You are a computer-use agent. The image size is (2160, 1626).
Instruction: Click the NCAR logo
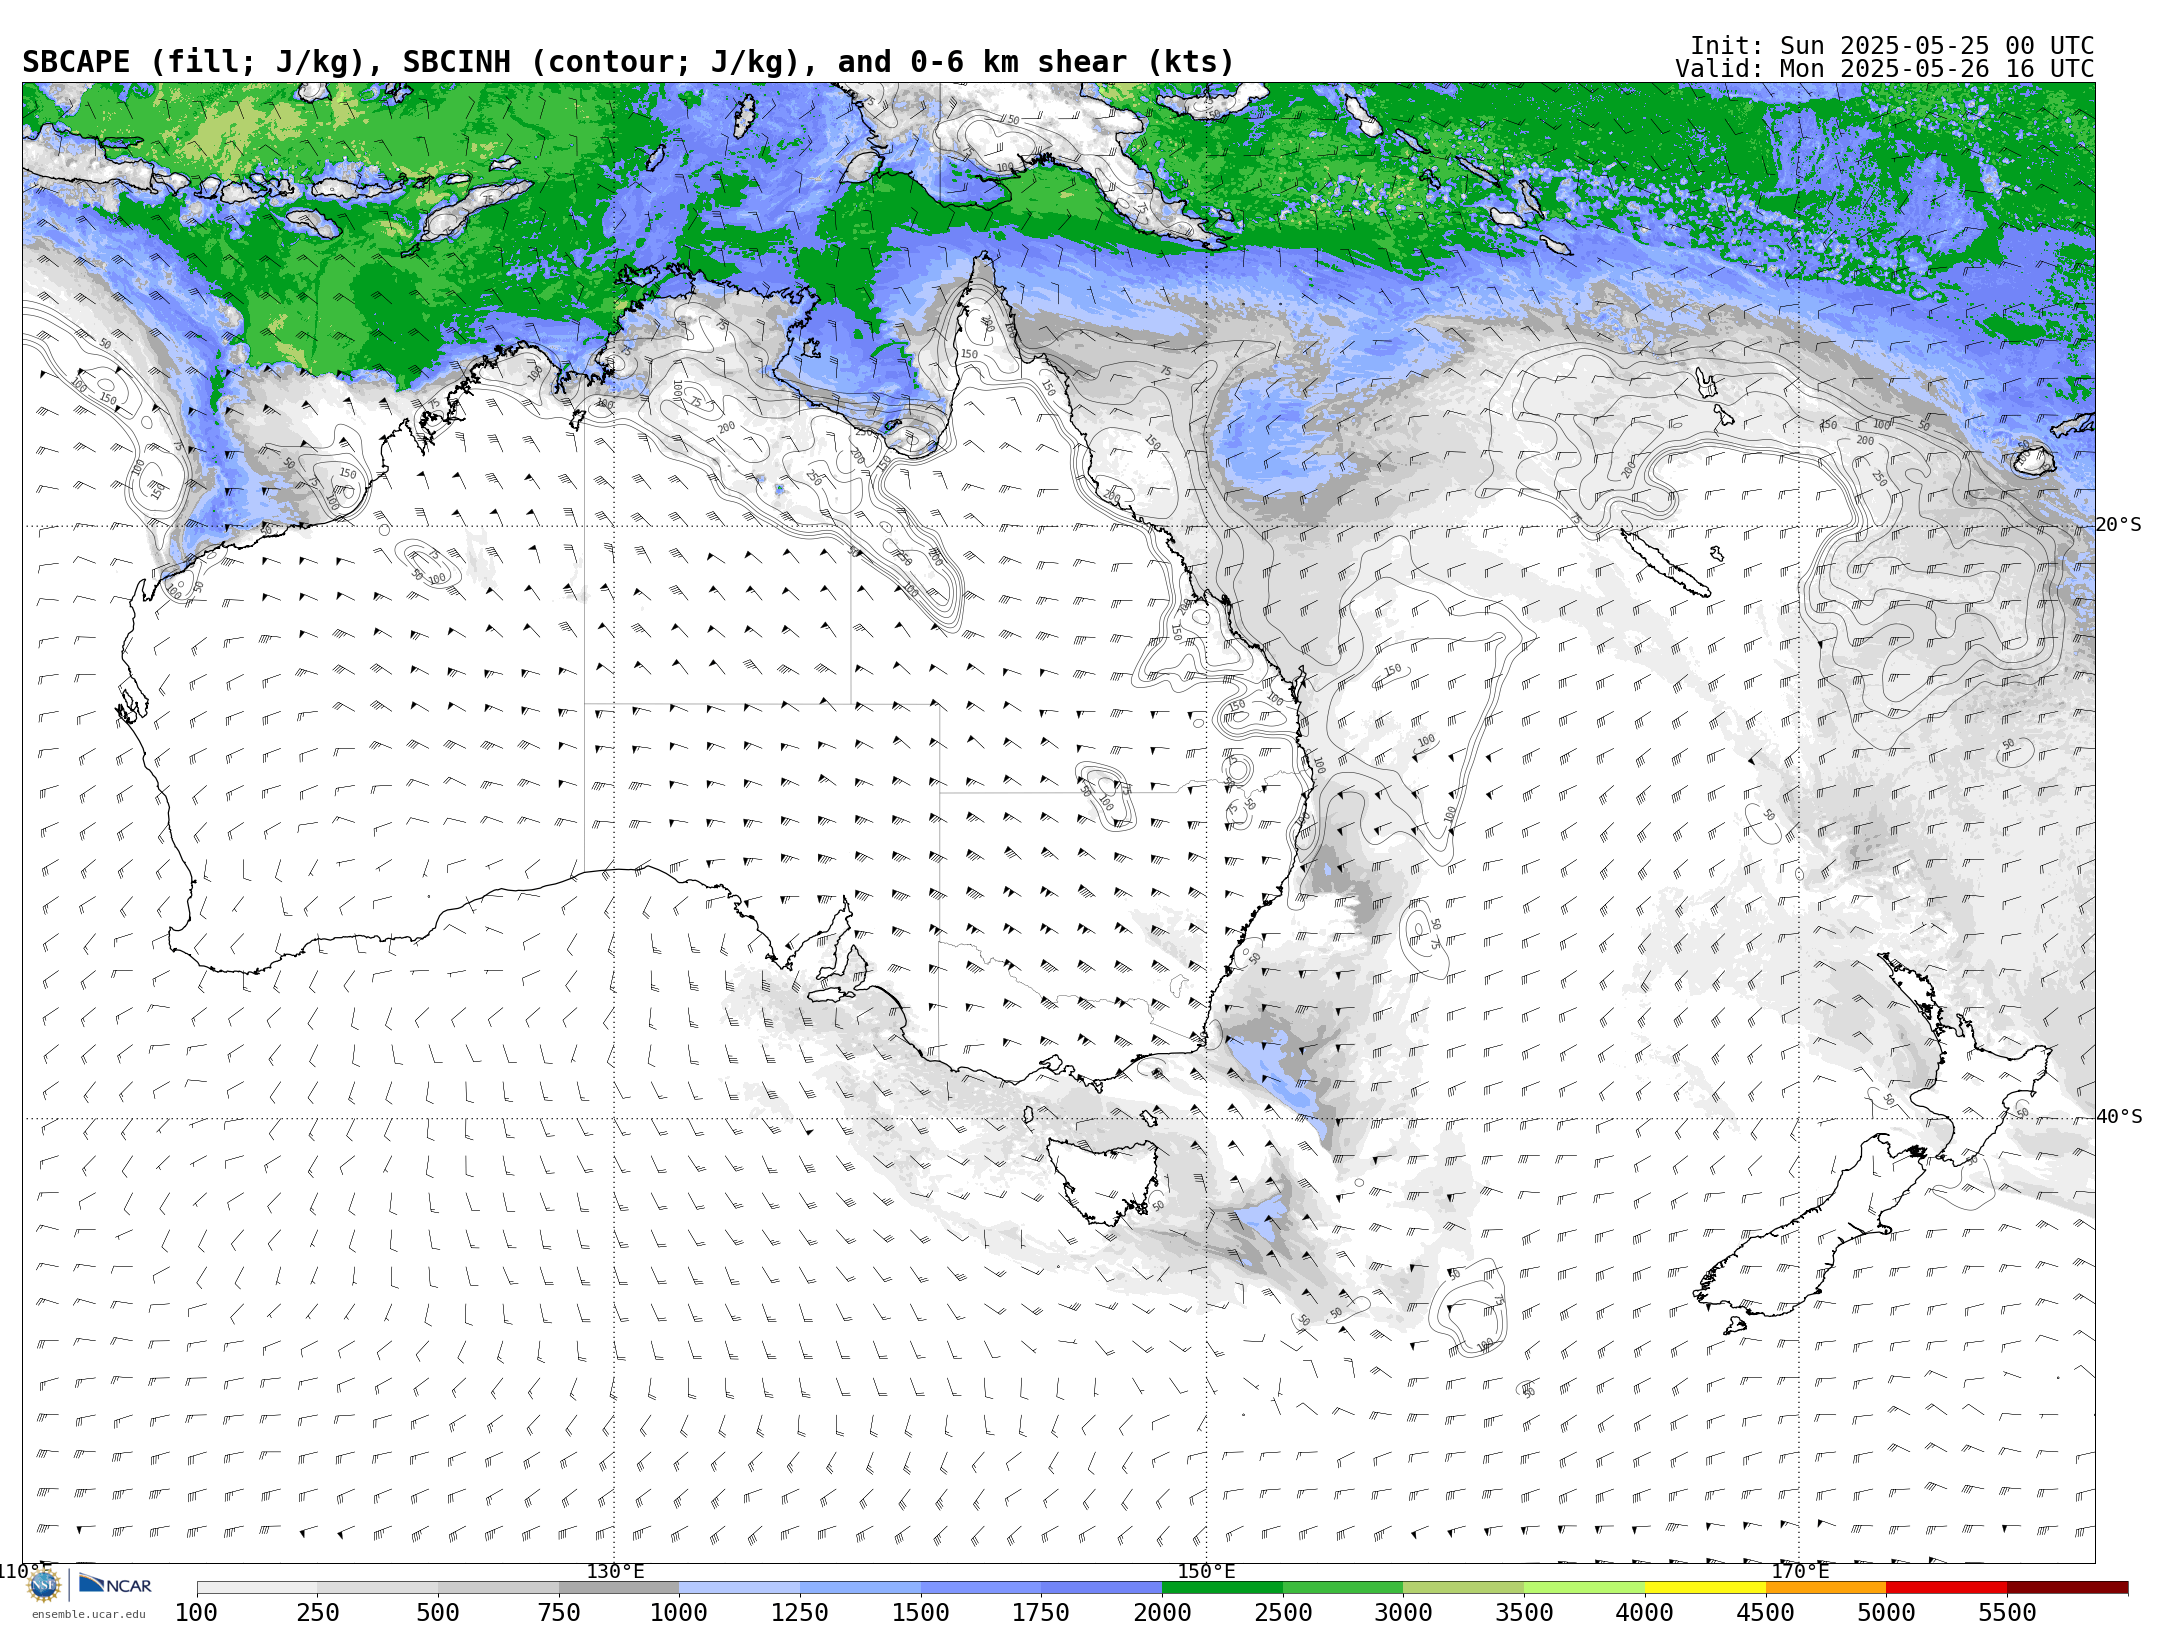pyautogui.click(x=115, y=1585)
